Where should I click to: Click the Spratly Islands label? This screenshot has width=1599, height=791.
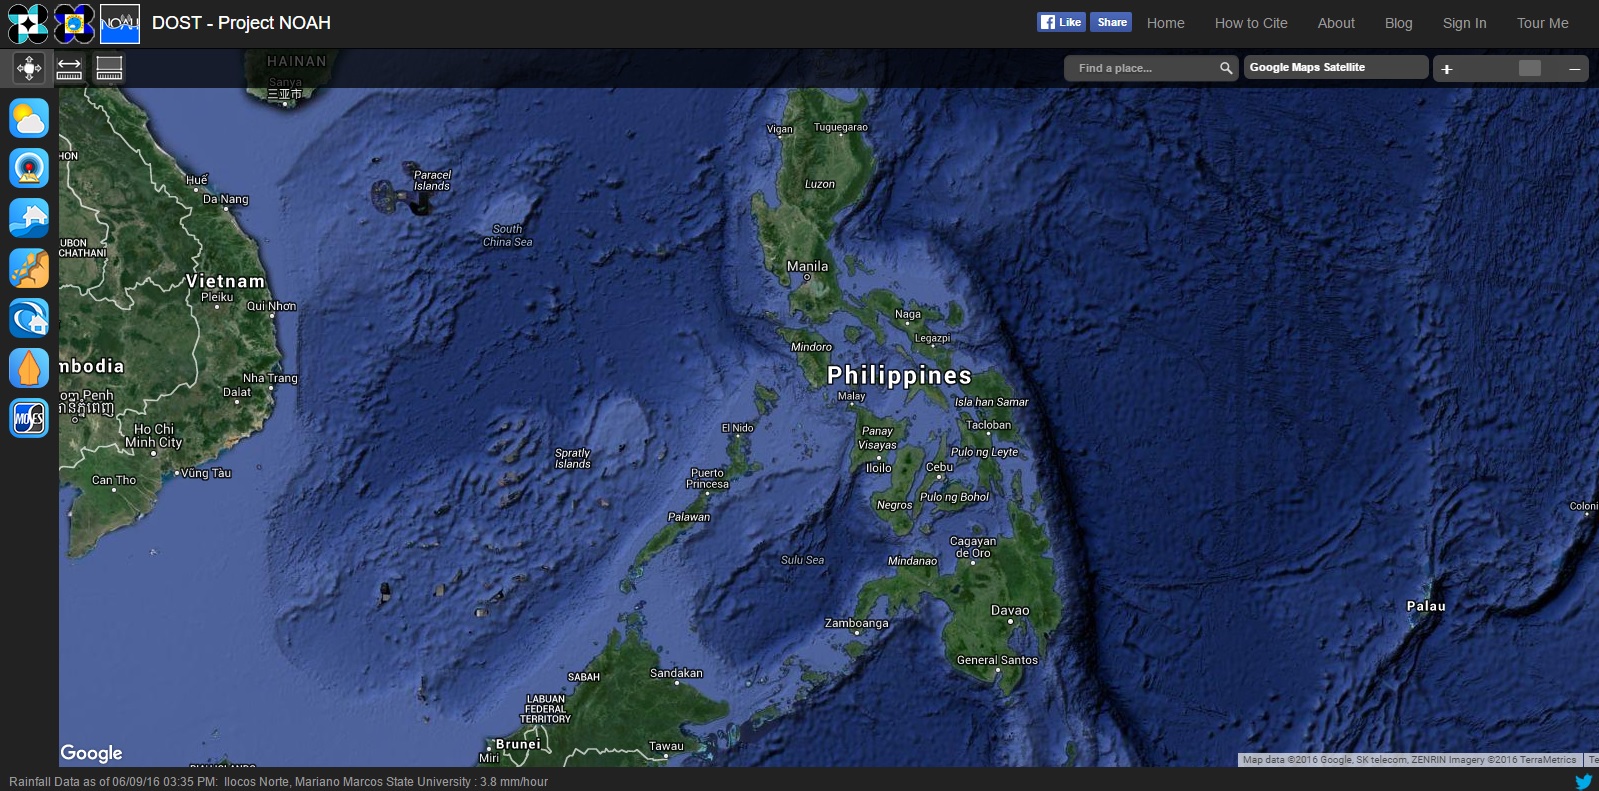pos(573,458)
